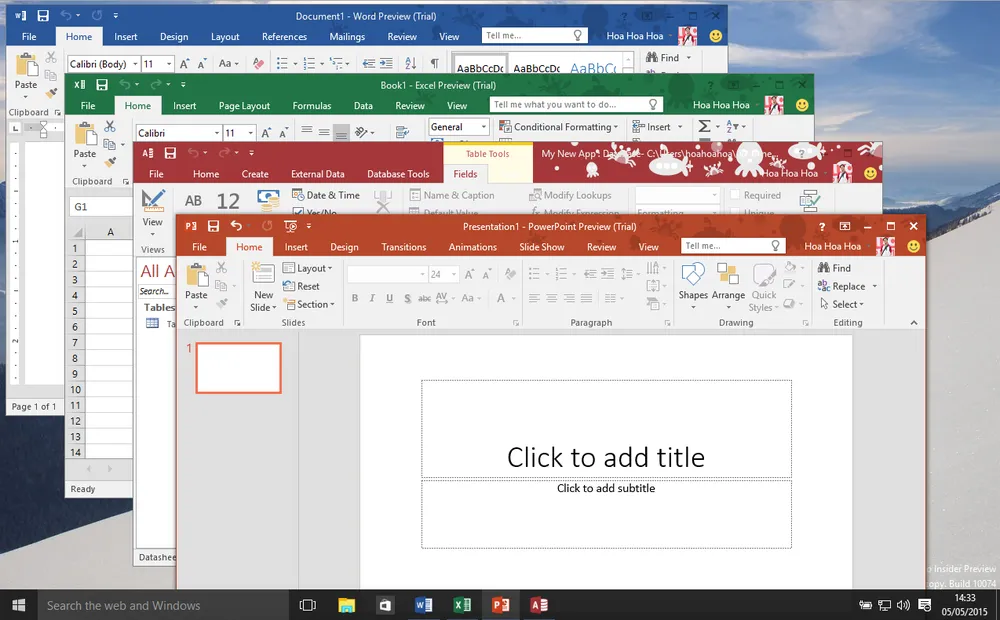
Task: Click the Save icon in PowerPoint's title bar
Action: pos(212,227)
